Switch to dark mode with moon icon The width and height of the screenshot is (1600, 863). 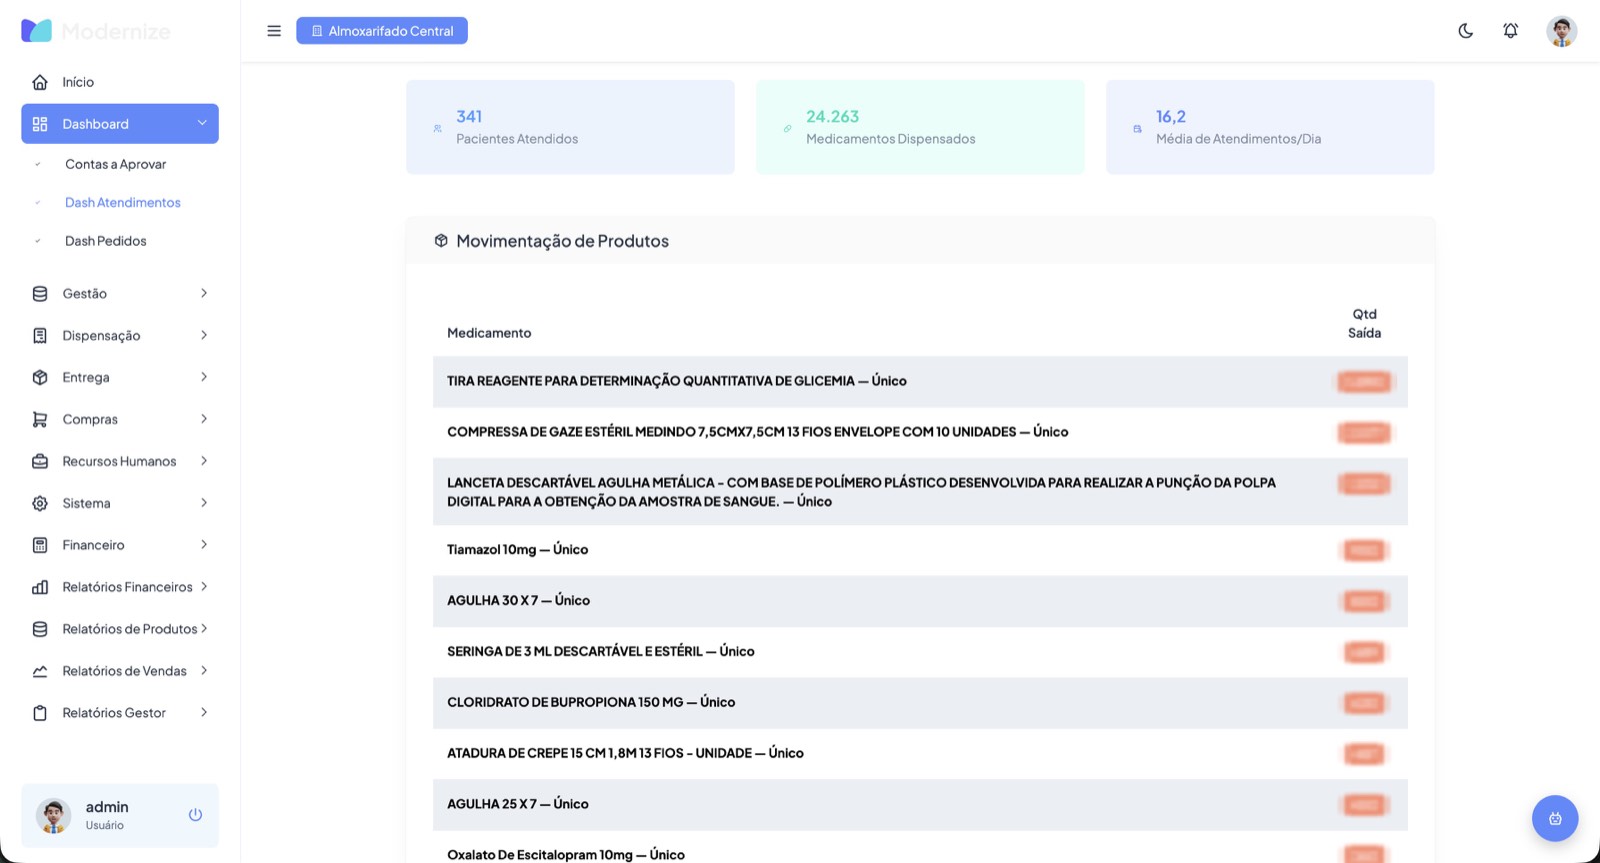click(1466, 31)
